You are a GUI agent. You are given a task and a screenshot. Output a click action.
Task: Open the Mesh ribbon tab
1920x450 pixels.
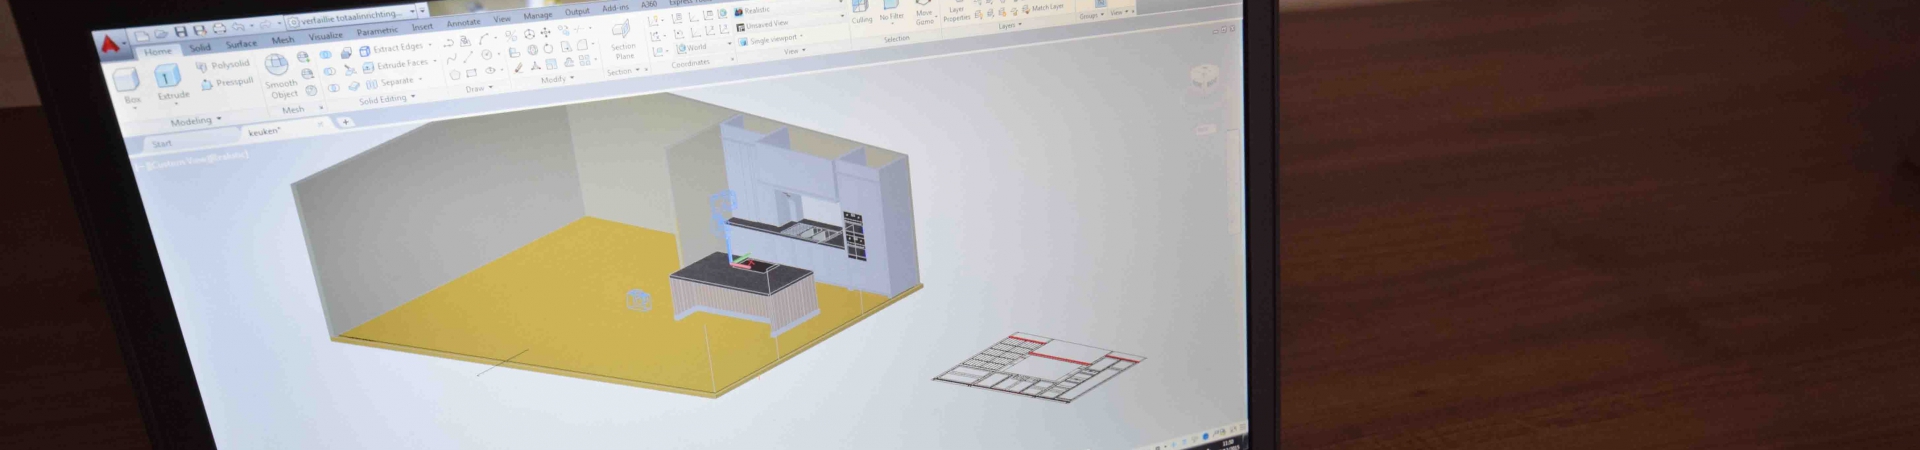[283, 40]
